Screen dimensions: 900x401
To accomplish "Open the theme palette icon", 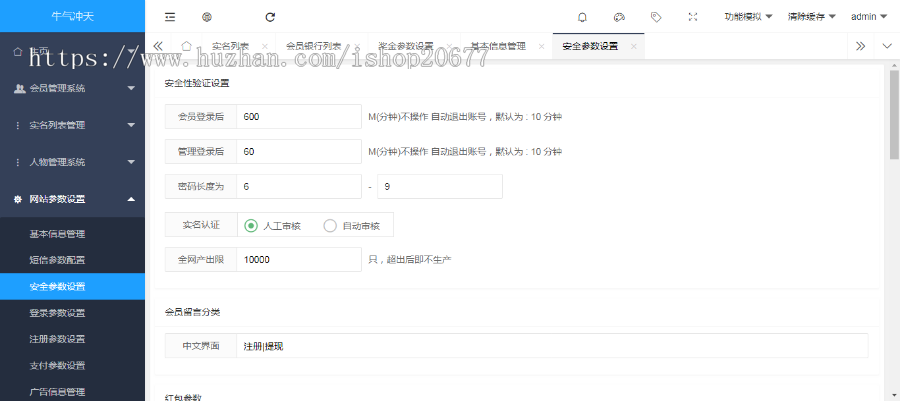I will 619,17.
